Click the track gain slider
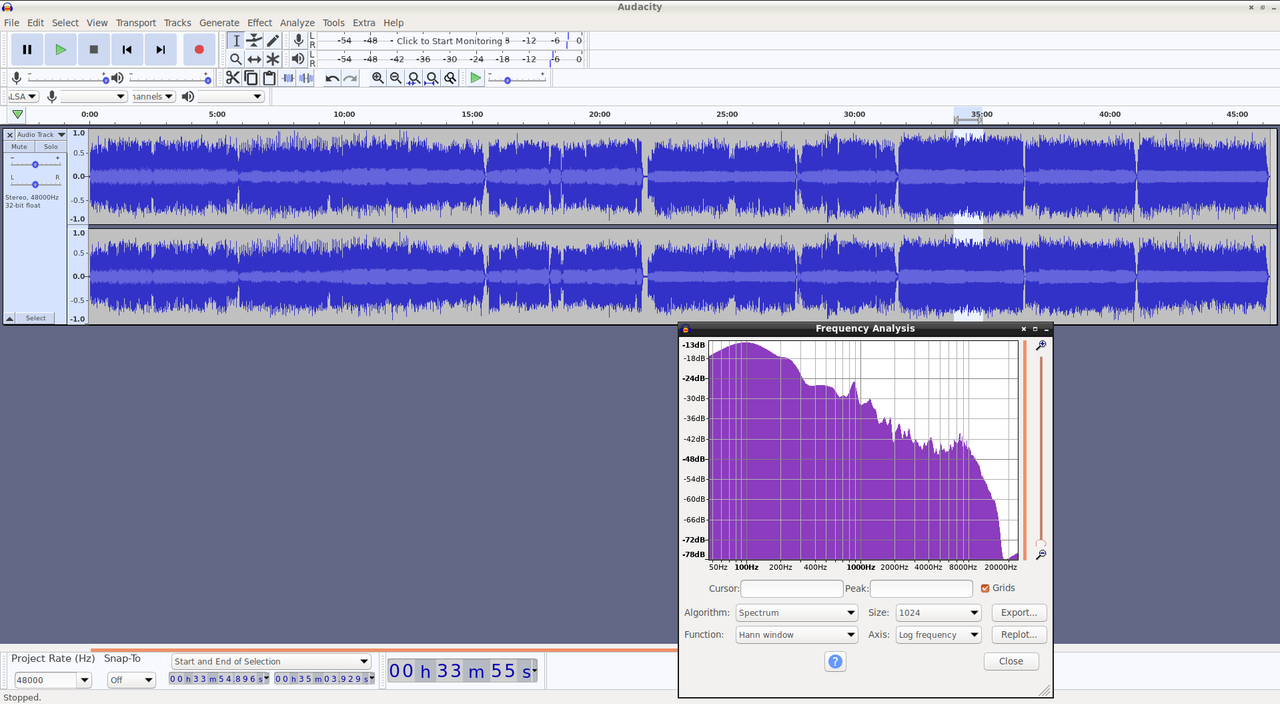Screen dimensions: 1280x704 [x=35, y=164]
